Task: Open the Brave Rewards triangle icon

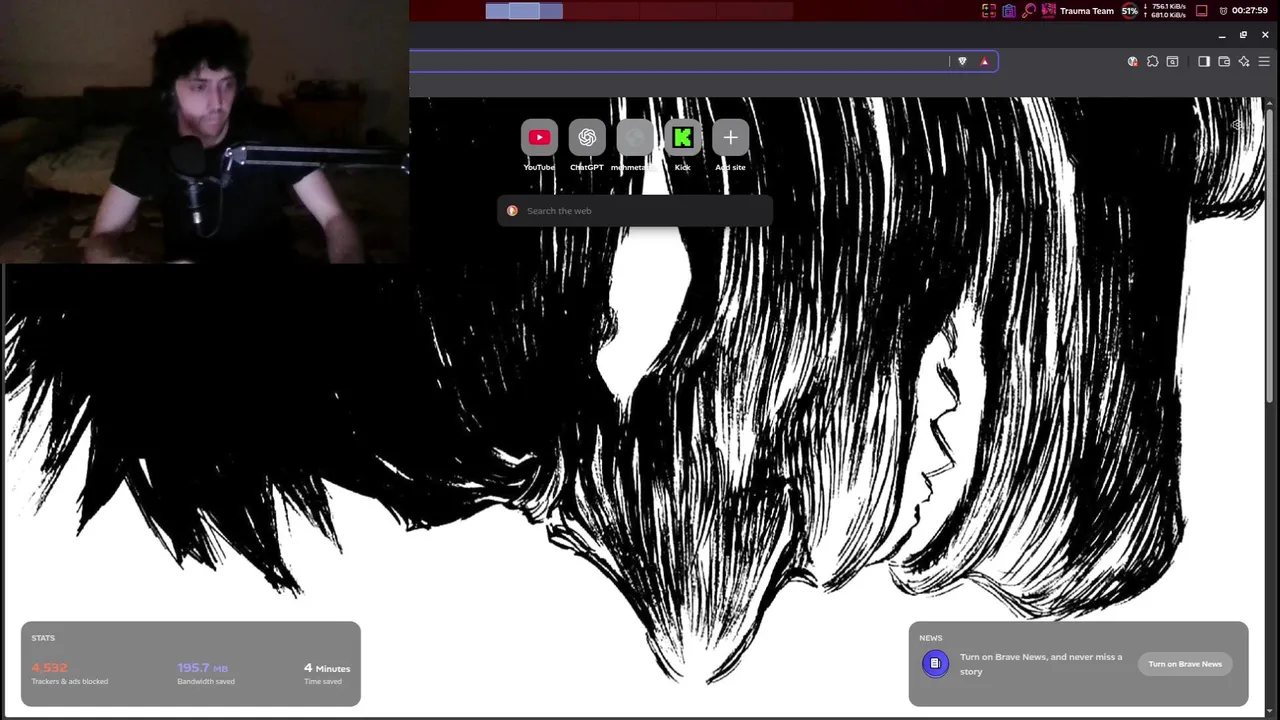Action: pyautogui.click(x=984, y=61)
